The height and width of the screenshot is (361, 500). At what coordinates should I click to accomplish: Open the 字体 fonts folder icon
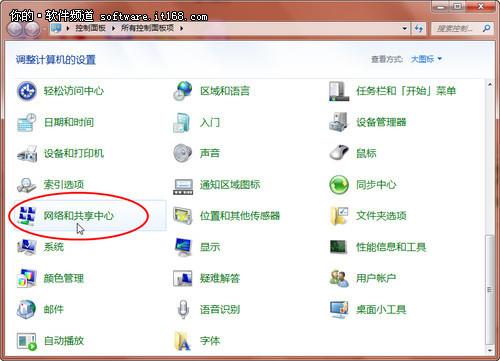click(x=182, y=341)
